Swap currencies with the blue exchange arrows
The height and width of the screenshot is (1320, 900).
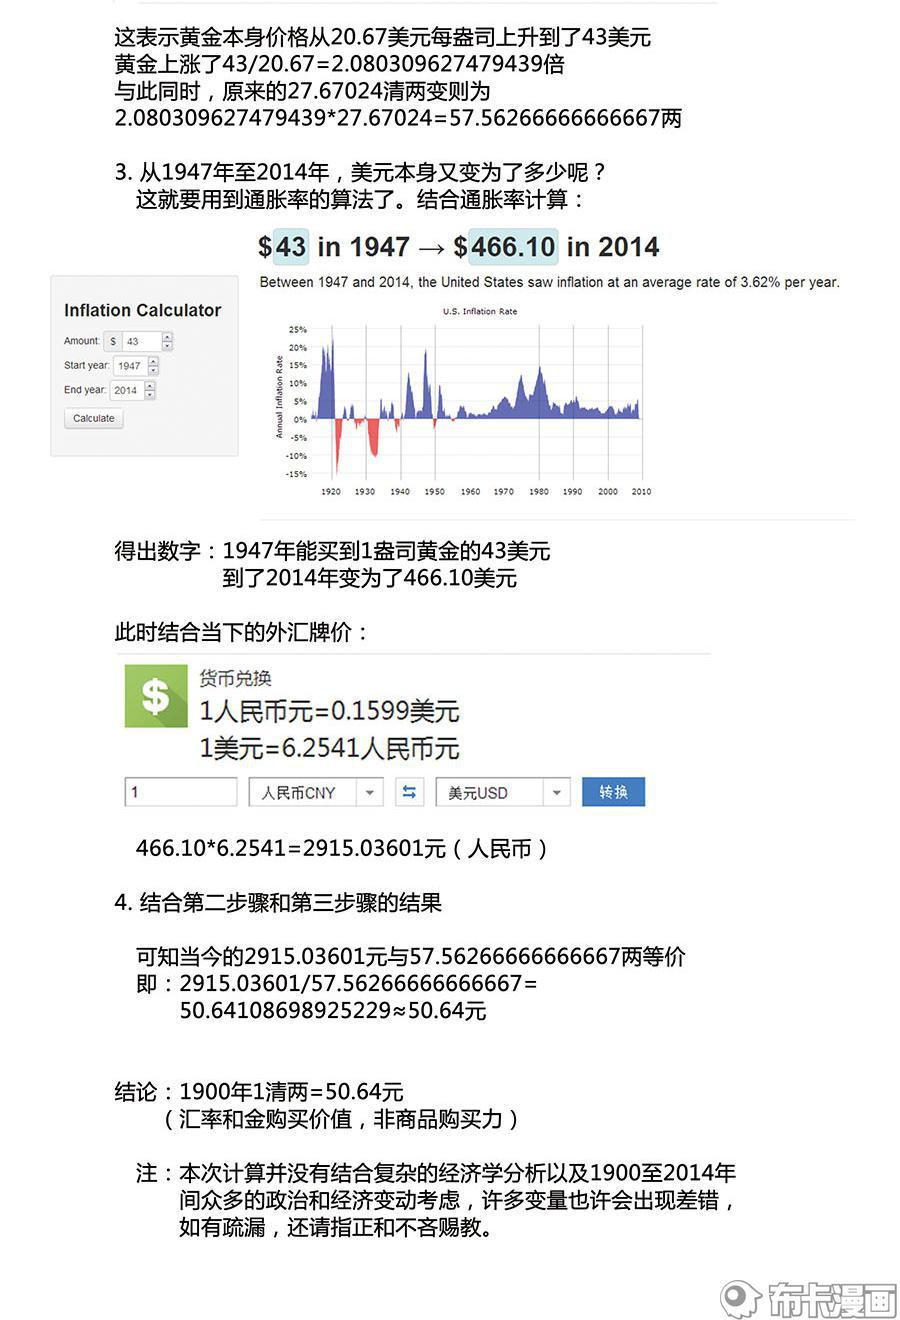pos(408,792)
